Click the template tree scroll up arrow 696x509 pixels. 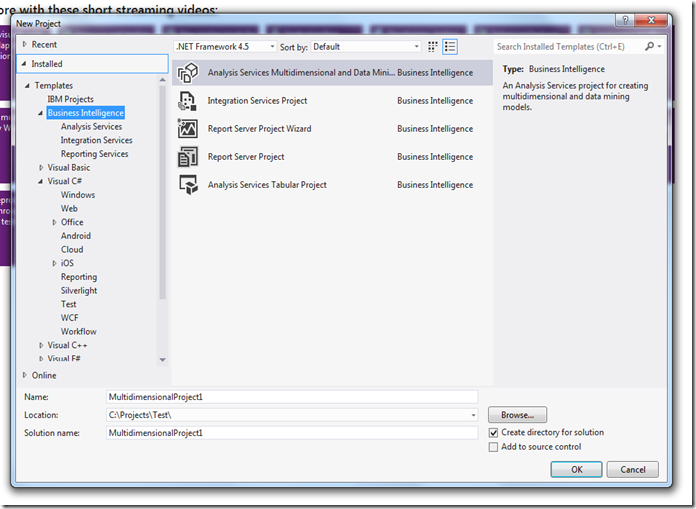point(162,80)
